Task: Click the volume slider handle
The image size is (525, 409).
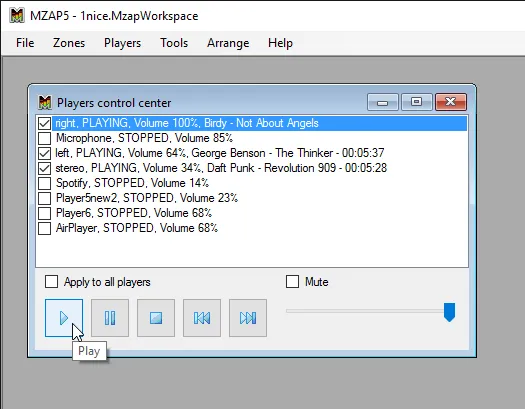Action: (449, 312)
